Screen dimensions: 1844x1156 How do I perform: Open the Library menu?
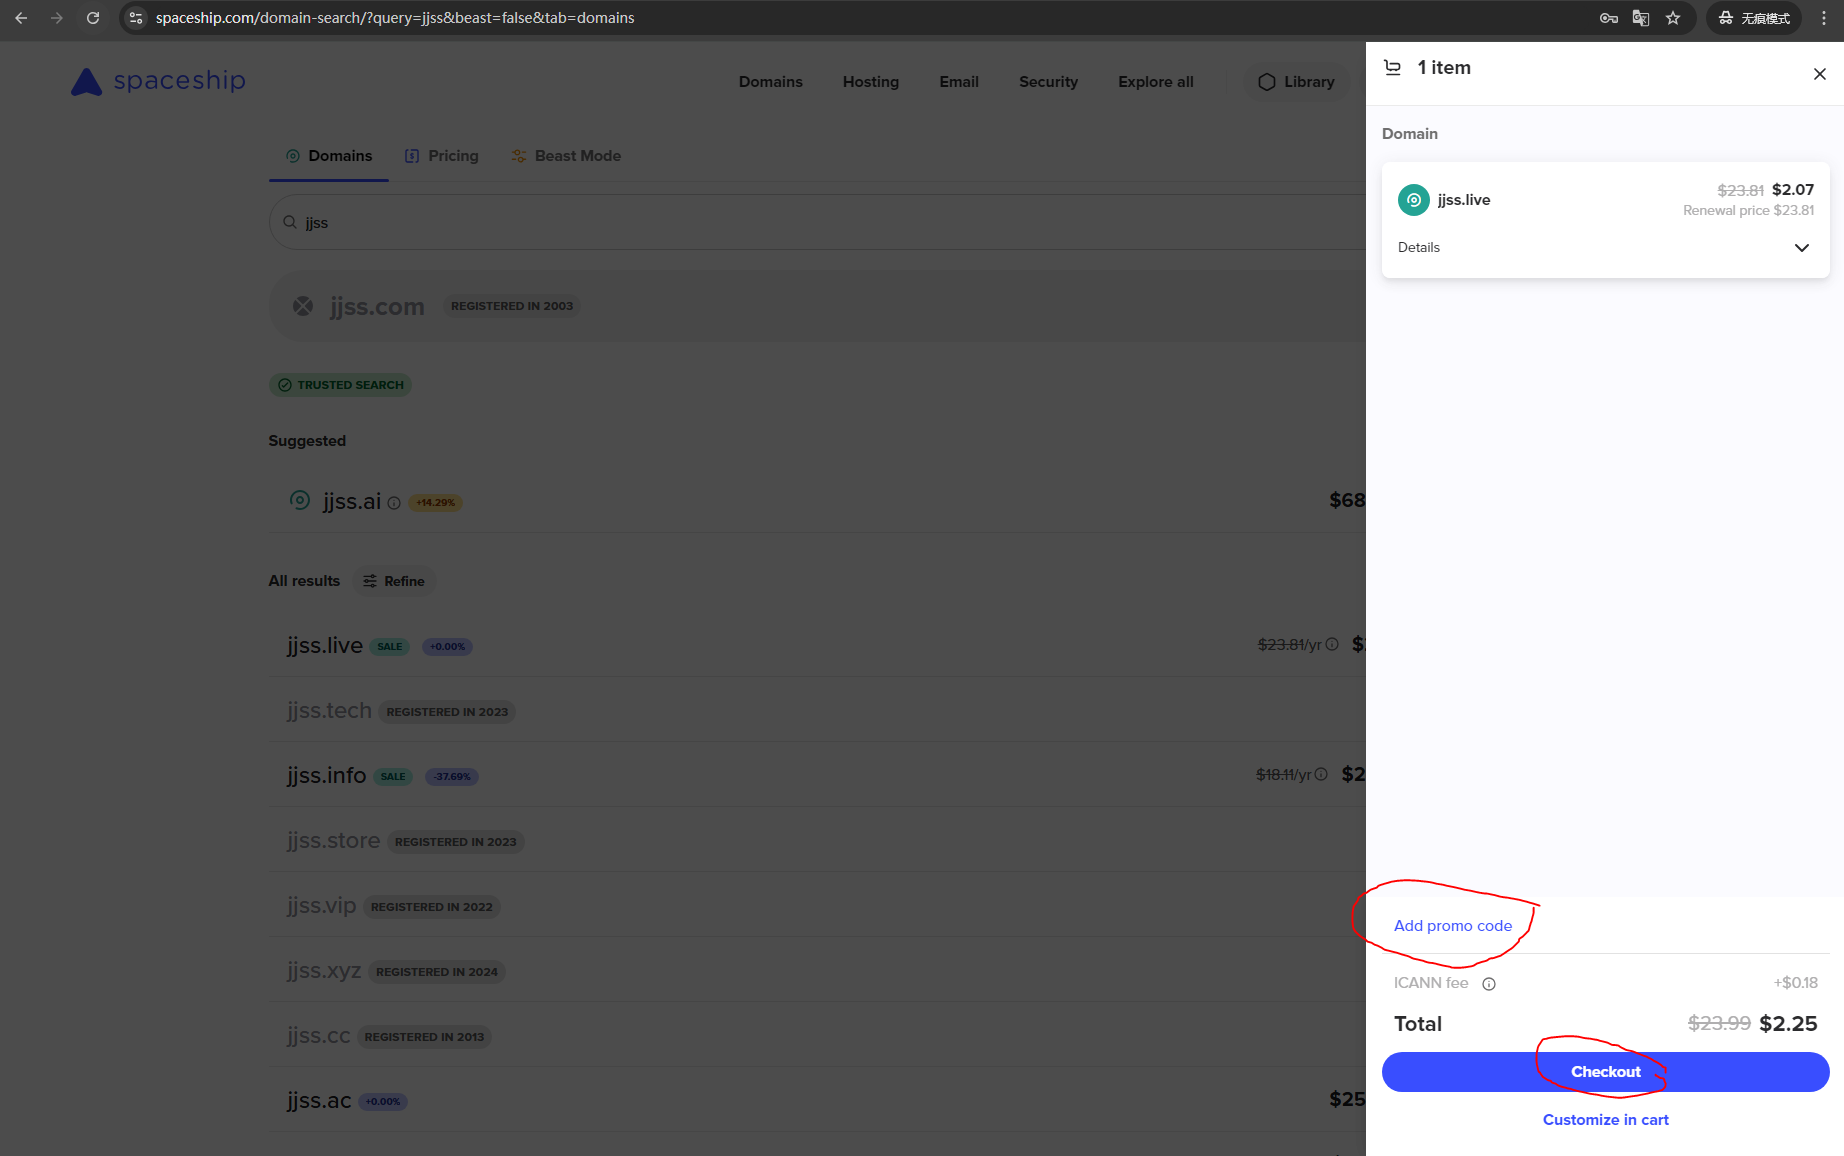pos(1296,82)
